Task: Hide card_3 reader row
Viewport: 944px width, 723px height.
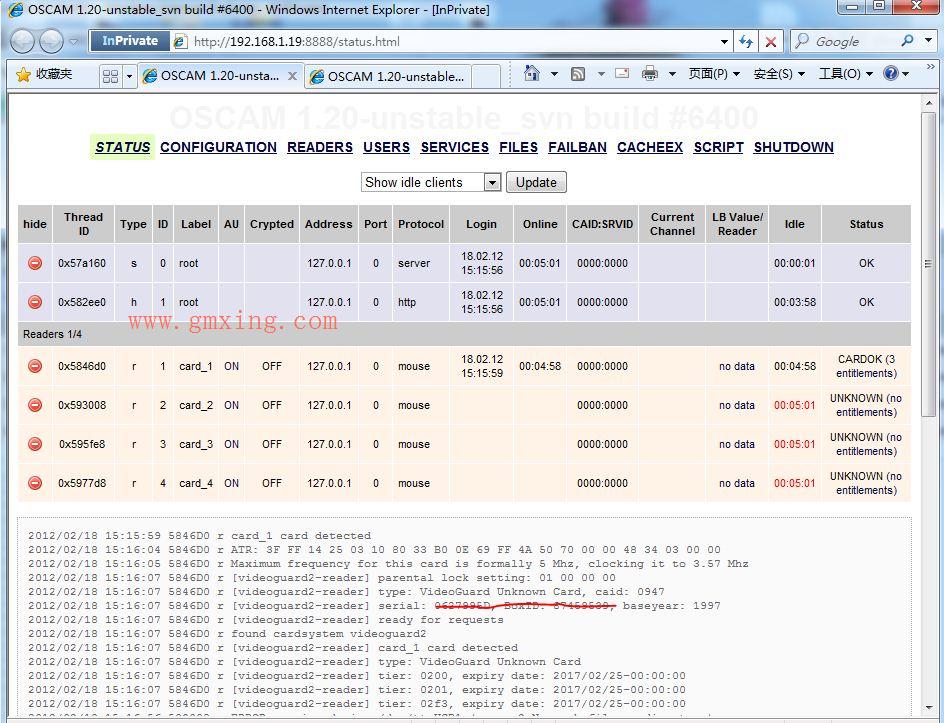Action: [x=35, y=444]
